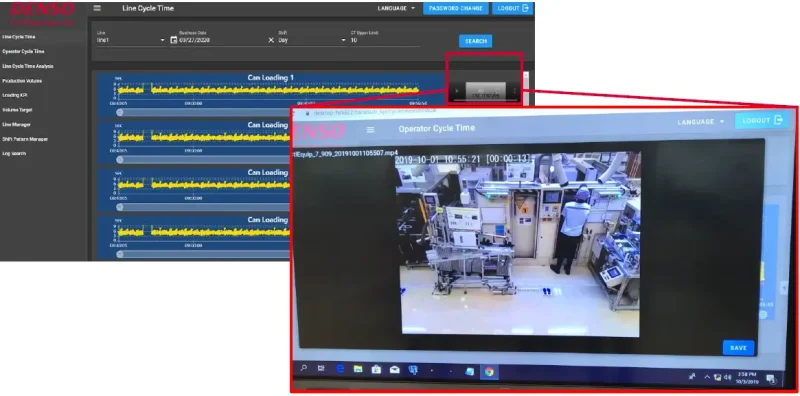The height and width of the screenshot is (396, 800).
Task: Clear the Business Date with the X icon
Action: 271,40
